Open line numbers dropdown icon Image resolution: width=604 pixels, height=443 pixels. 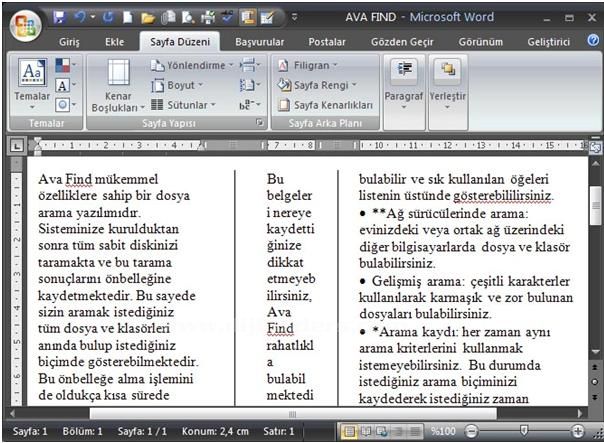250,85
